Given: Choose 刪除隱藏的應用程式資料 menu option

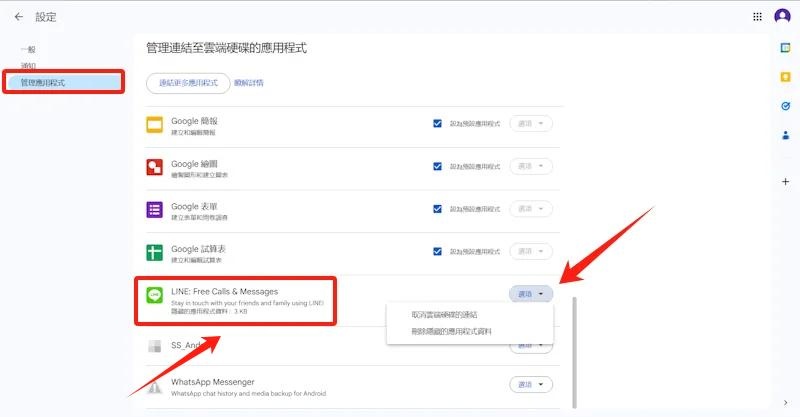Looking at the screenshot, I should (452, 331).
